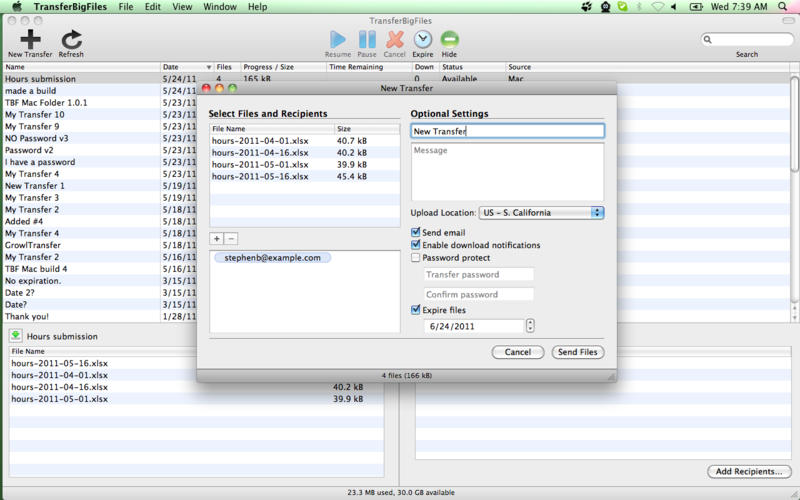This screenshot has width=800, height=500.
Task: Click the Add Recipients button
Action: click(x=748, y=472)
